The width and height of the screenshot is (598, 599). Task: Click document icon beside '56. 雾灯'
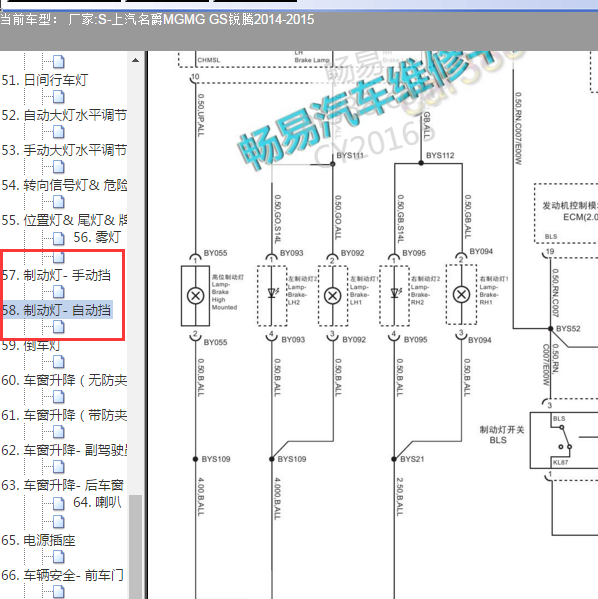point(58,238)
